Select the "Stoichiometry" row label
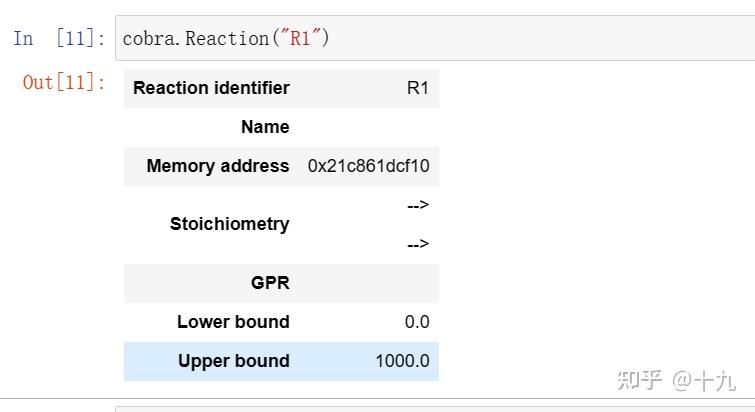 pos(229,224)
